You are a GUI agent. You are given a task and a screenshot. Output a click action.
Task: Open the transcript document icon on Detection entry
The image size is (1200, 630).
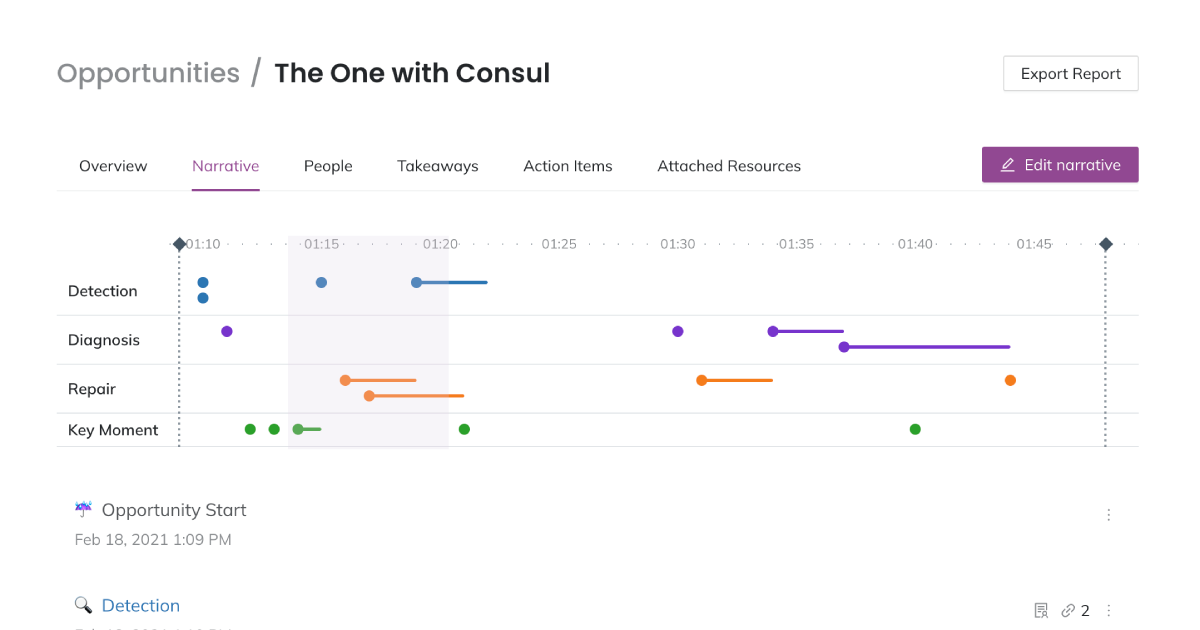1041,609
